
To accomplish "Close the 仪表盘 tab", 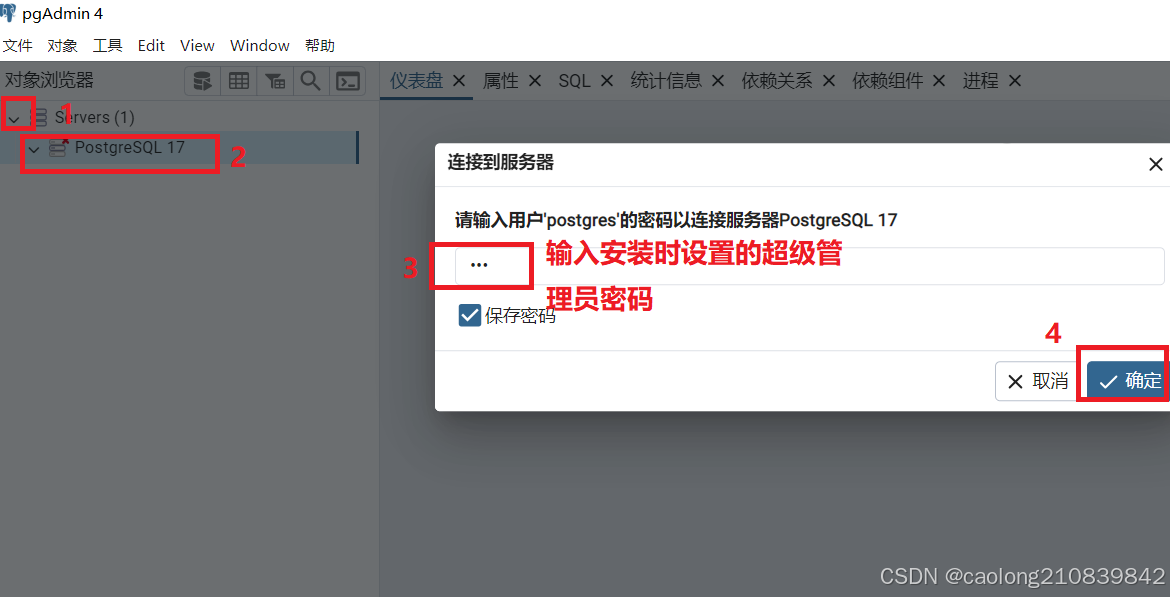I will pyautogui.click(x=459, y=81).
